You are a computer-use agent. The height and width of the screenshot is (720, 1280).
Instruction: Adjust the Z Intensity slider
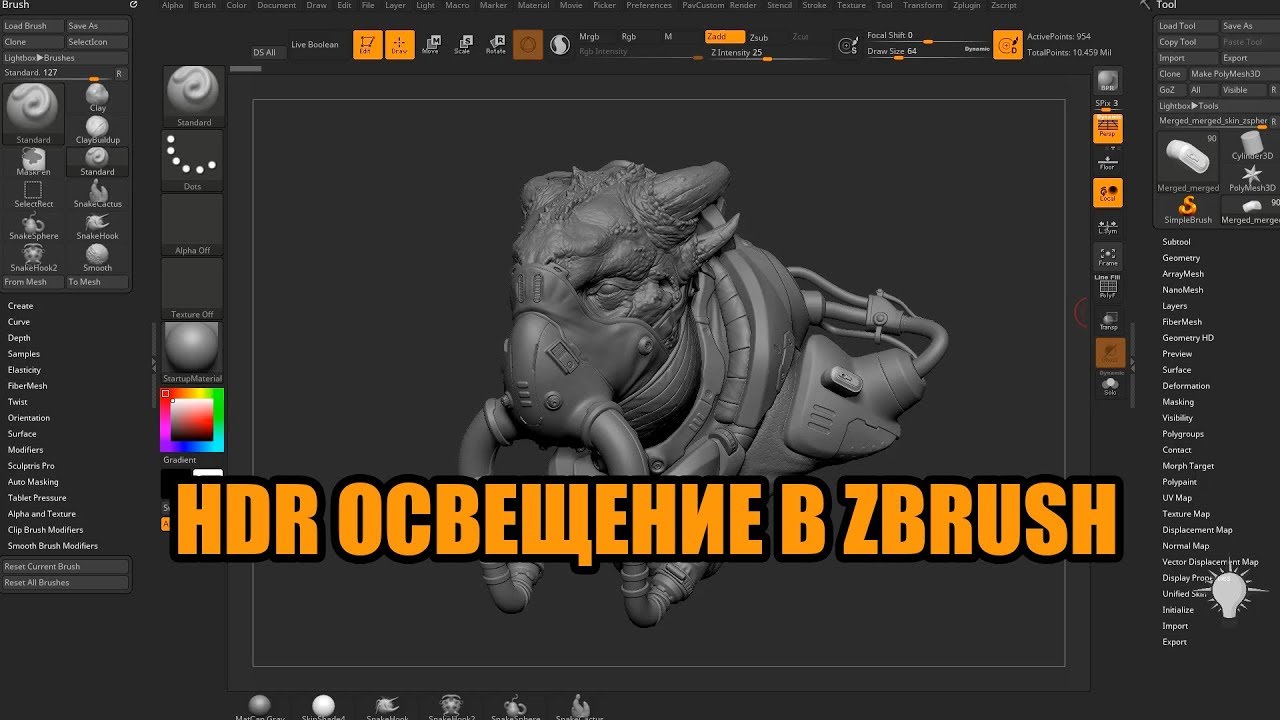point(767,54)
